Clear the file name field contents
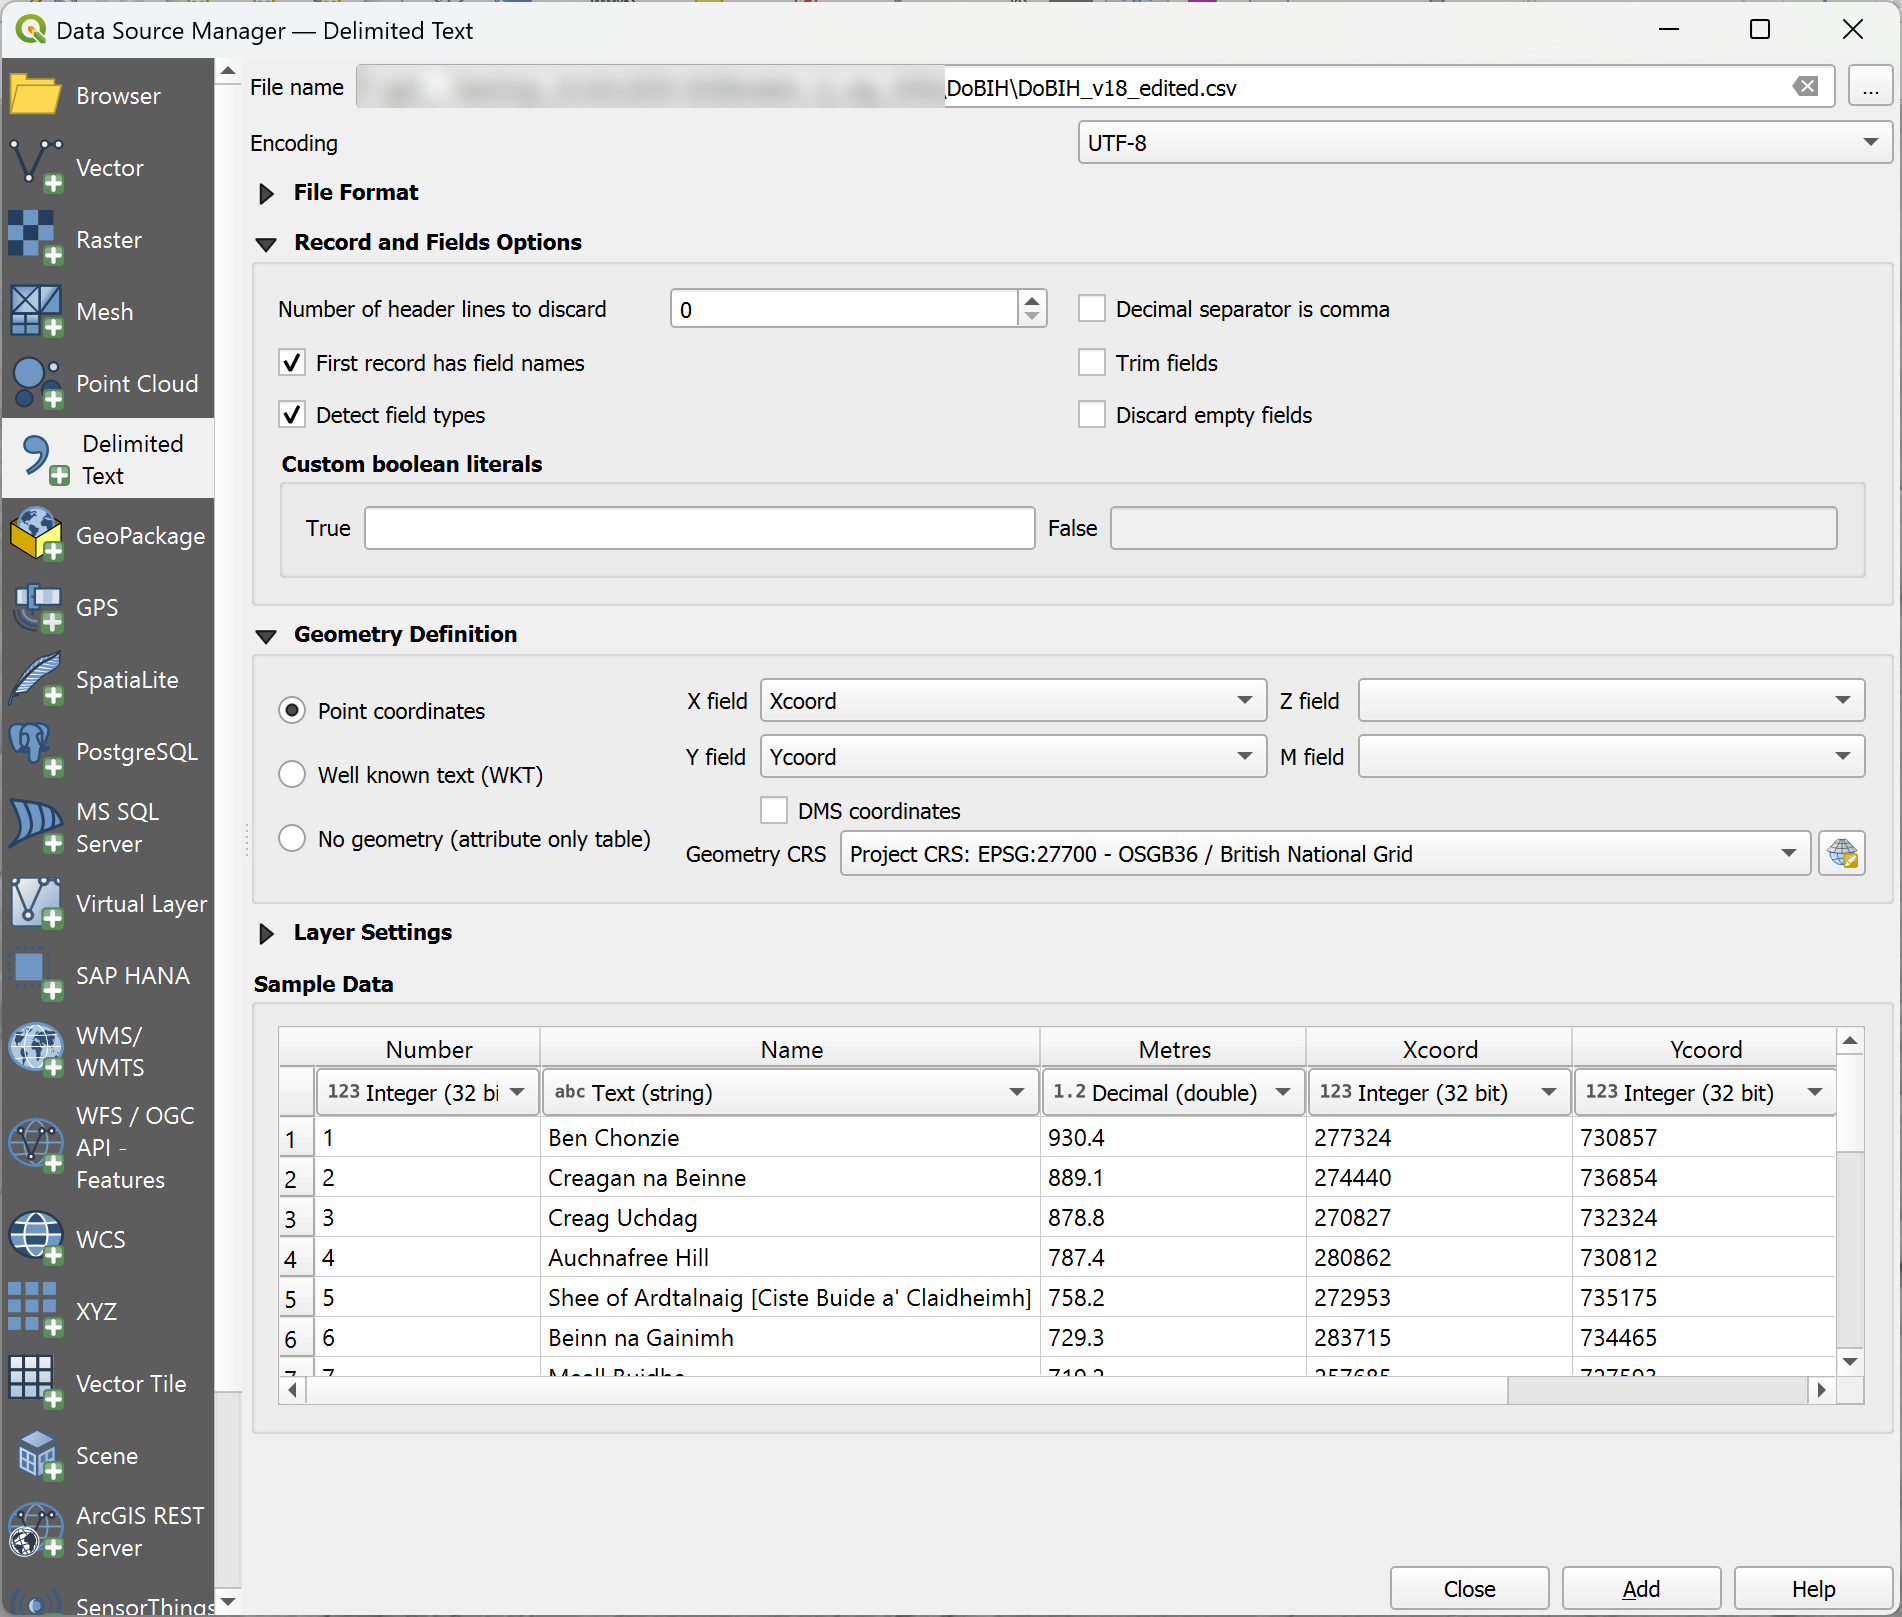This screenshot has width=1902, height=1617. pos(1805,87)
